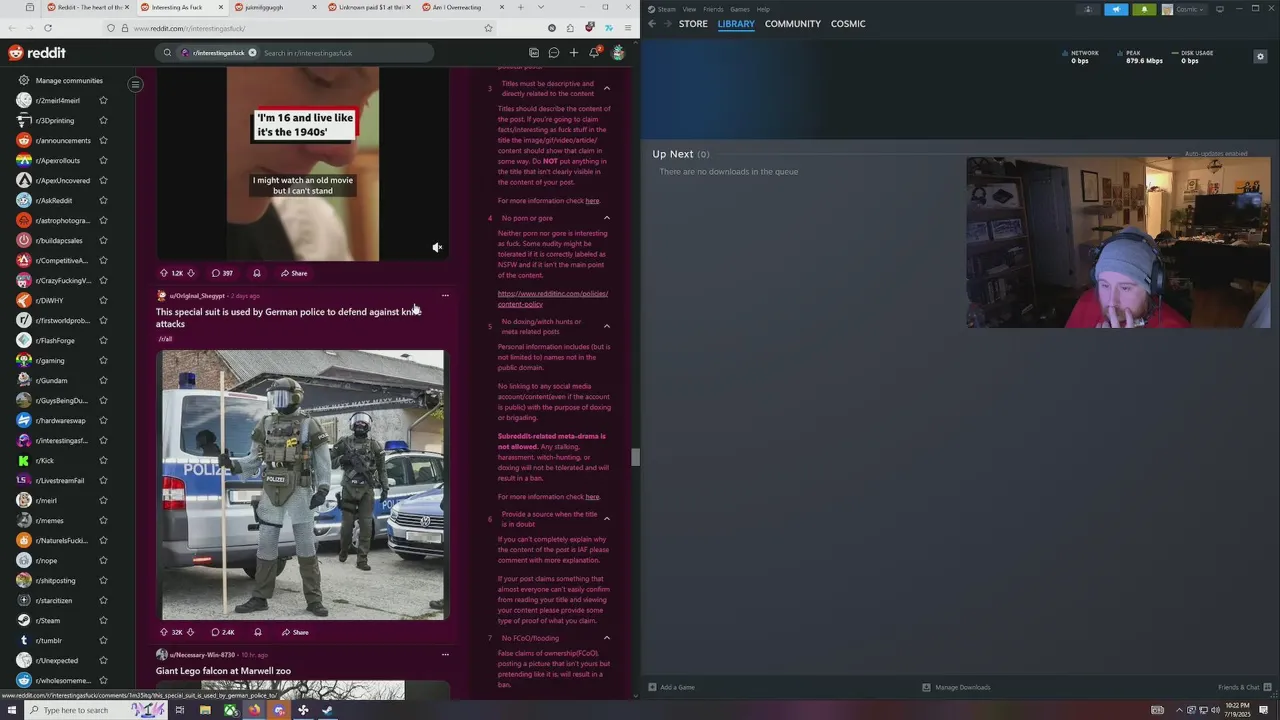Remove the r/interestingasfuck search filter chip
Image resolution: width=1280 pixels, height=720 pixels.
[252, 53]
